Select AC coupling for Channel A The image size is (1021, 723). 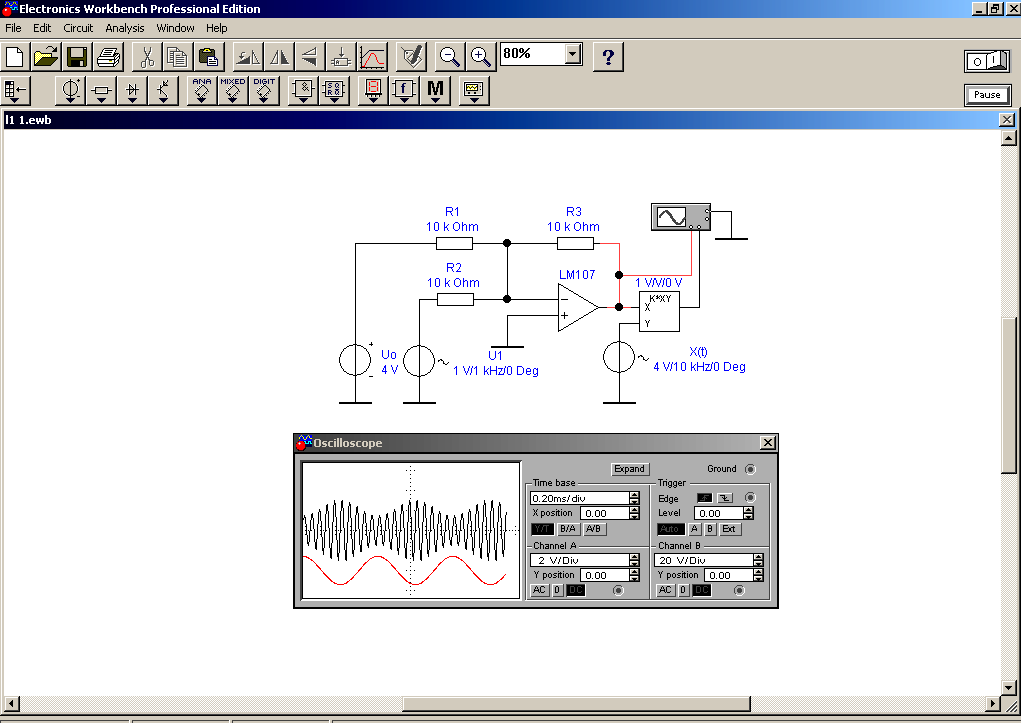coord(539,590)
